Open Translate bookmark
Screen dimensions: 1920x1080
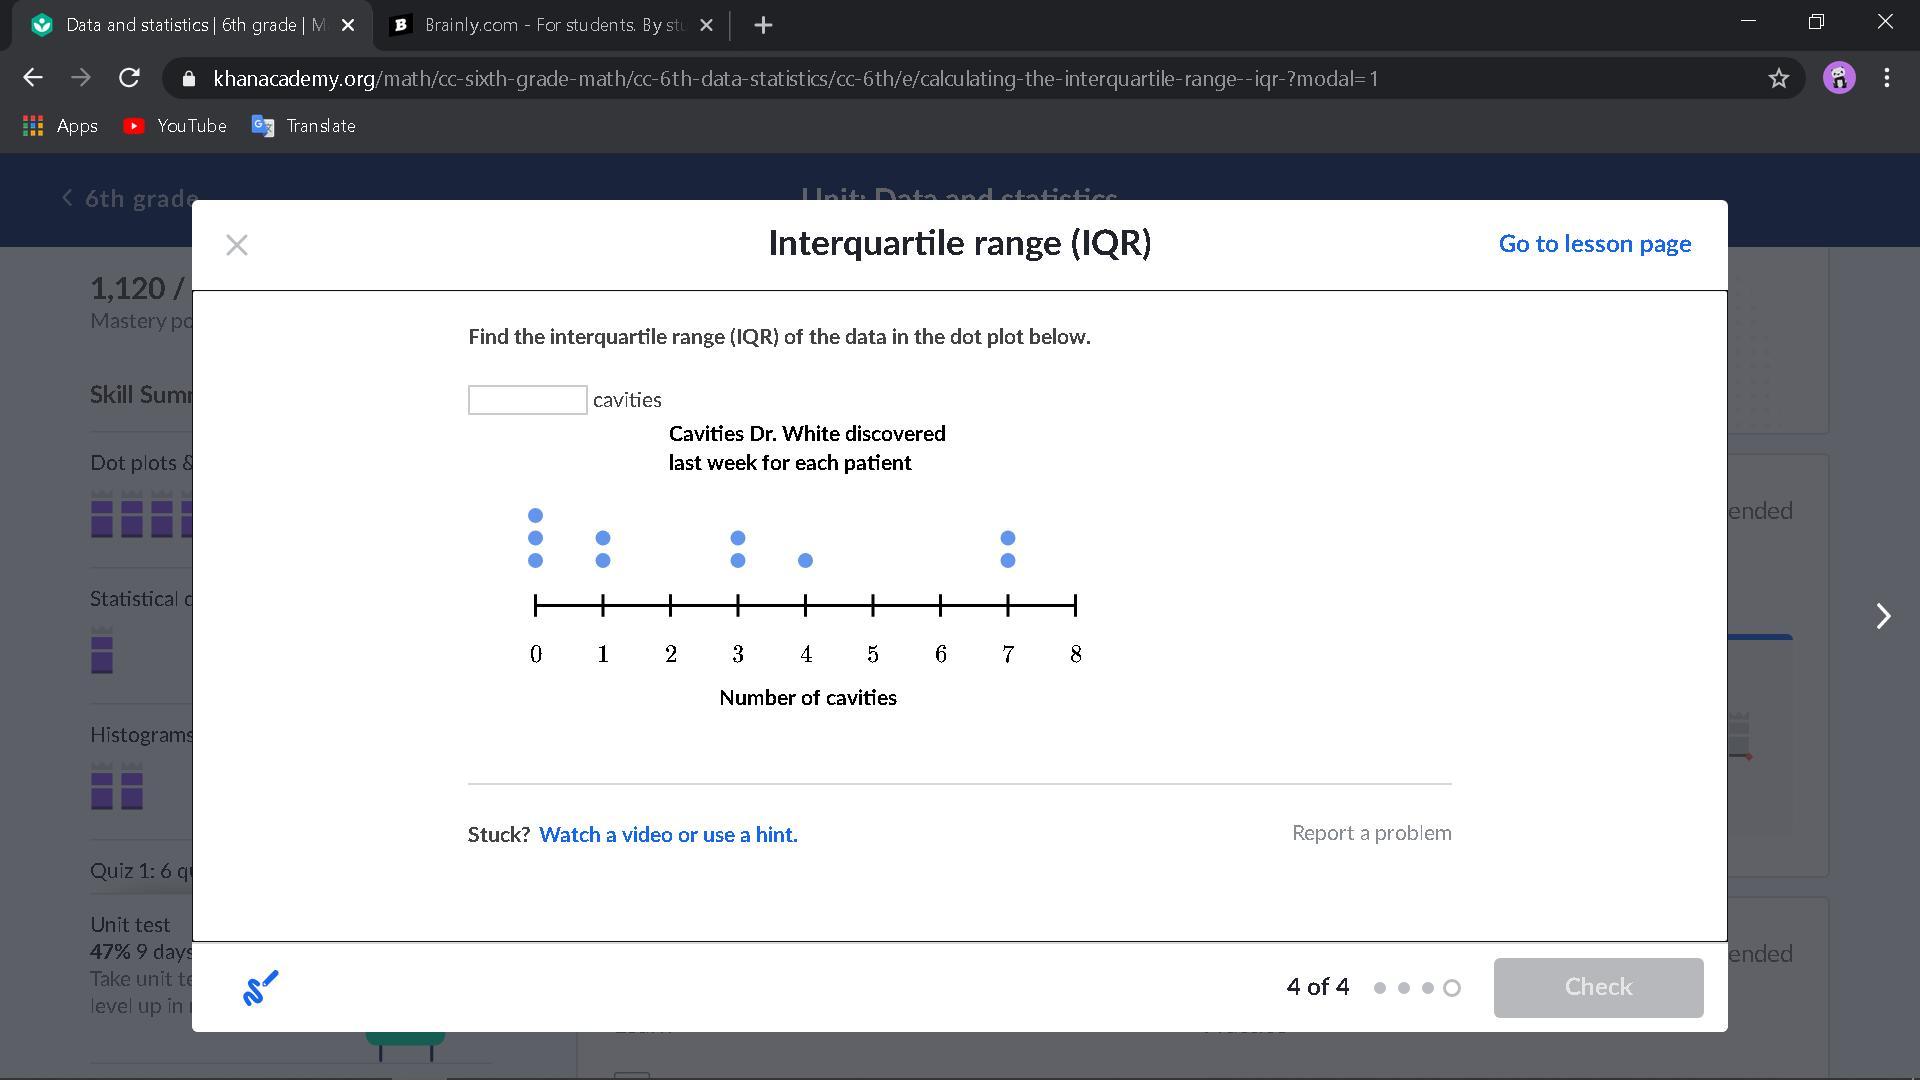[x=304, y=126]
